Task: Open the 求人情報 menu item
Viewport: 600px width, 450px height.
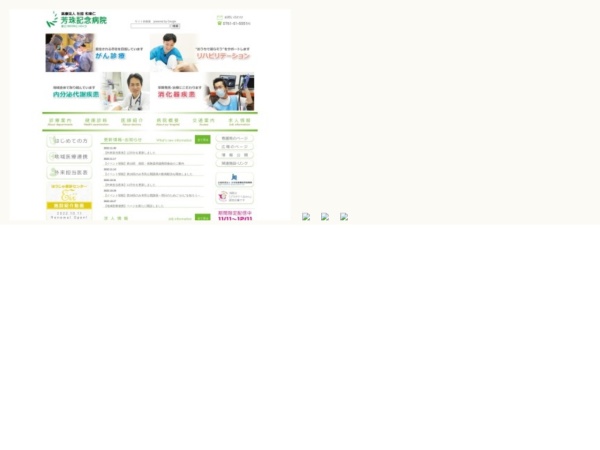Action: pyautogui.click(x=240, y=122)
